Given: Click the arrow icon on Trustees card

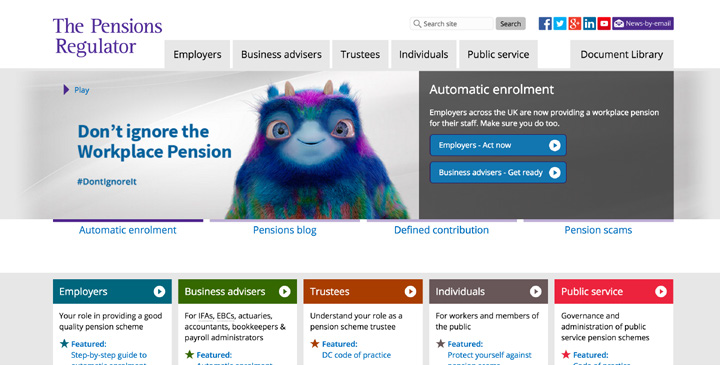Looking at the screenshot, I should pos(410,291).
